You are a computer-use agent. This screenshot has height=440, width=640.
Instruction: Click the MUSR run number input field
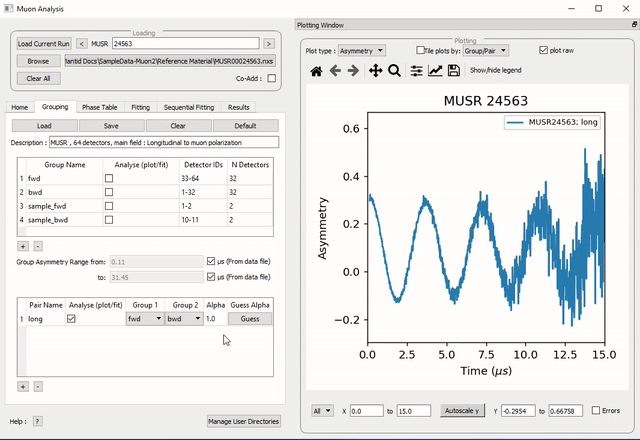pyautogui.click(x=185, y=44)
